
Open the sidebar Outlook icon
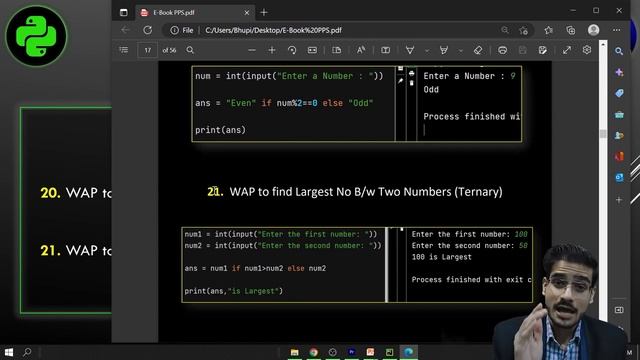[619, 178]
